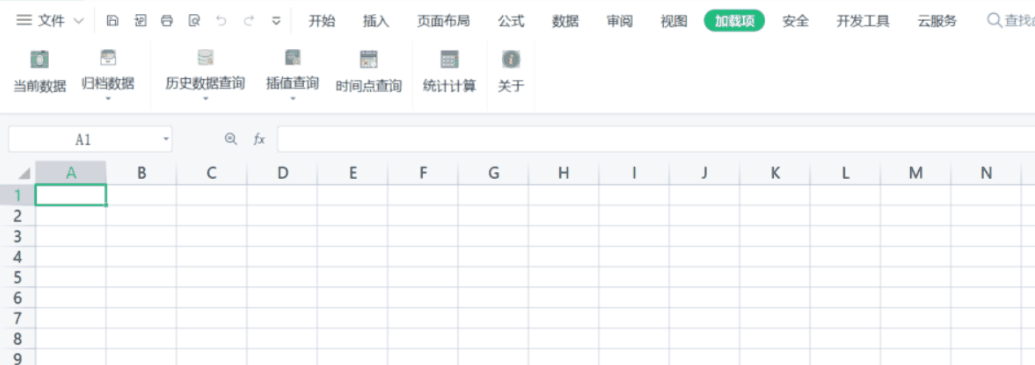Click the 归档数据 icon
This screenshot has height=365, width=1035.
[x=108, y=58]
